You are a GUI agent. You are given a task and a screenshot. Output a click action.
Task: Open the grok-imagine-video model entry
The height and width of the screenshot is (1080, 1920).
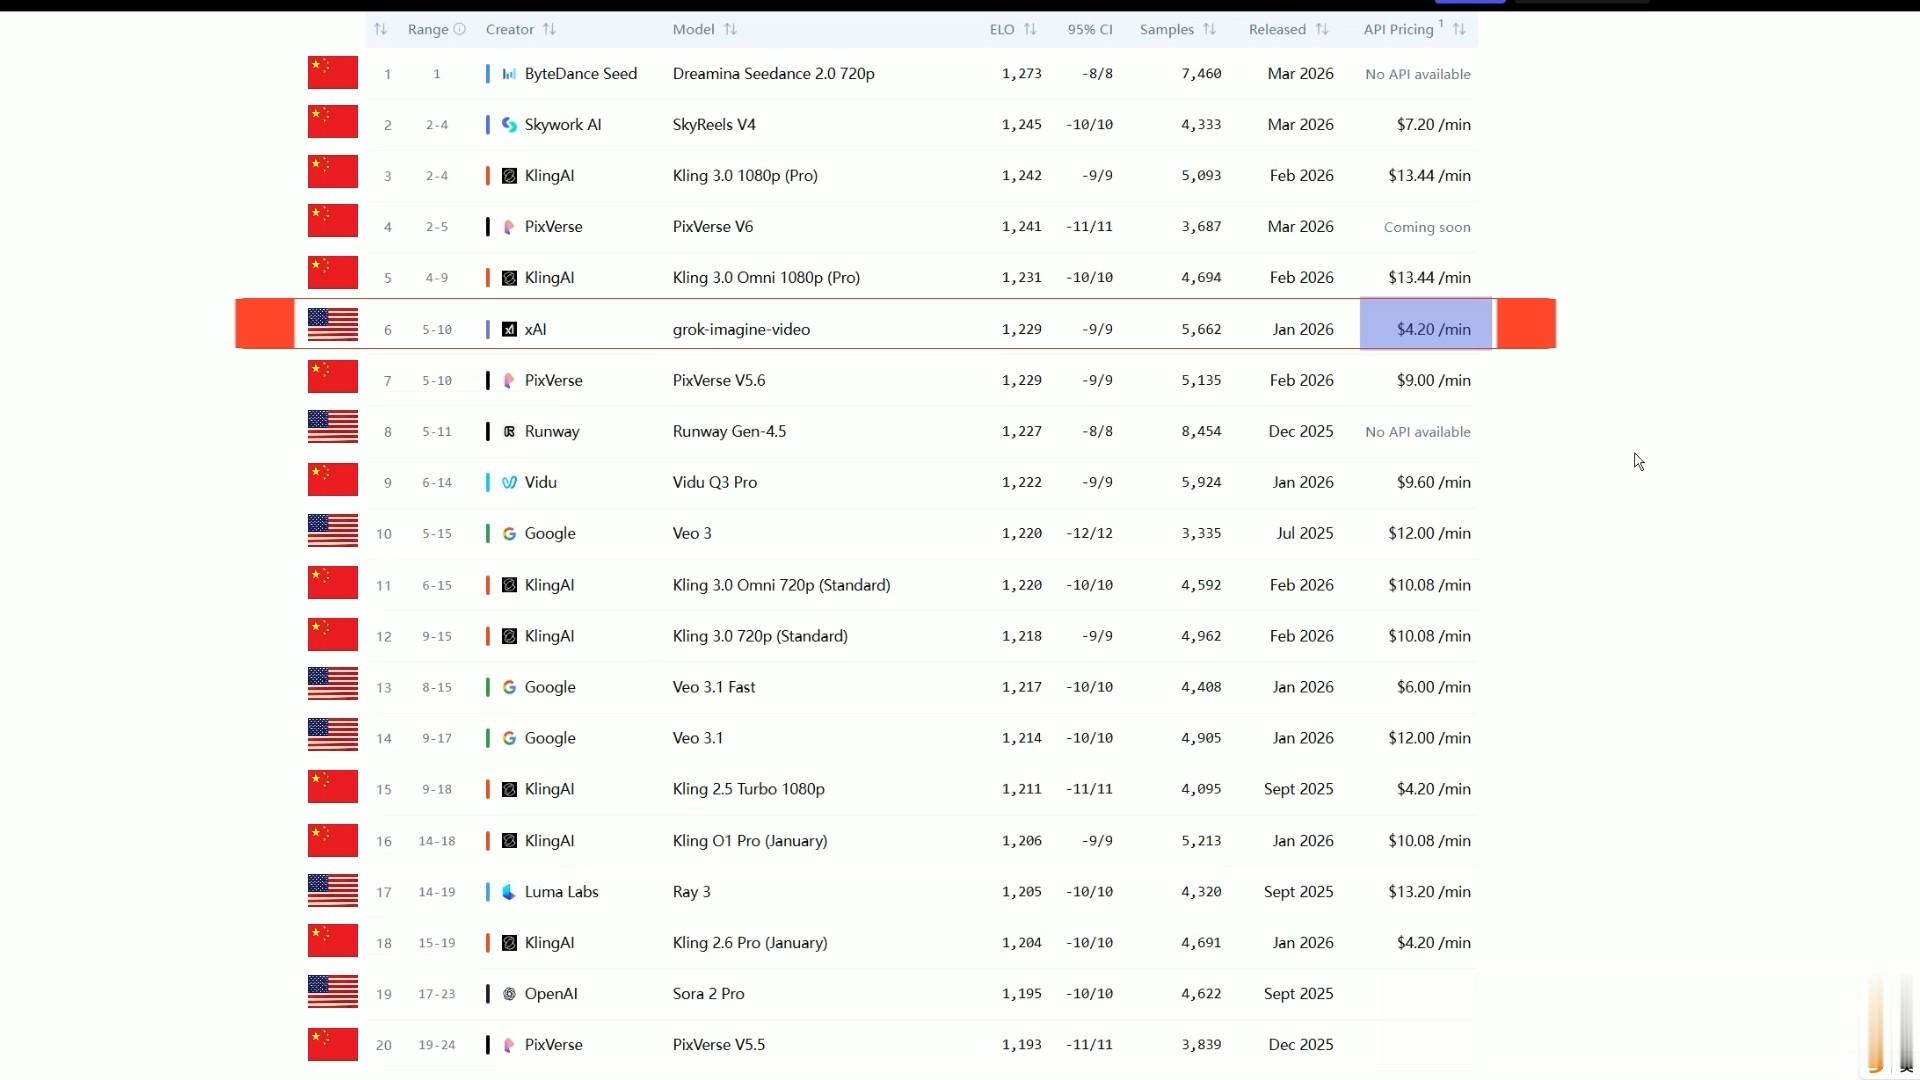pyautogui.click(x=741, y=329)
